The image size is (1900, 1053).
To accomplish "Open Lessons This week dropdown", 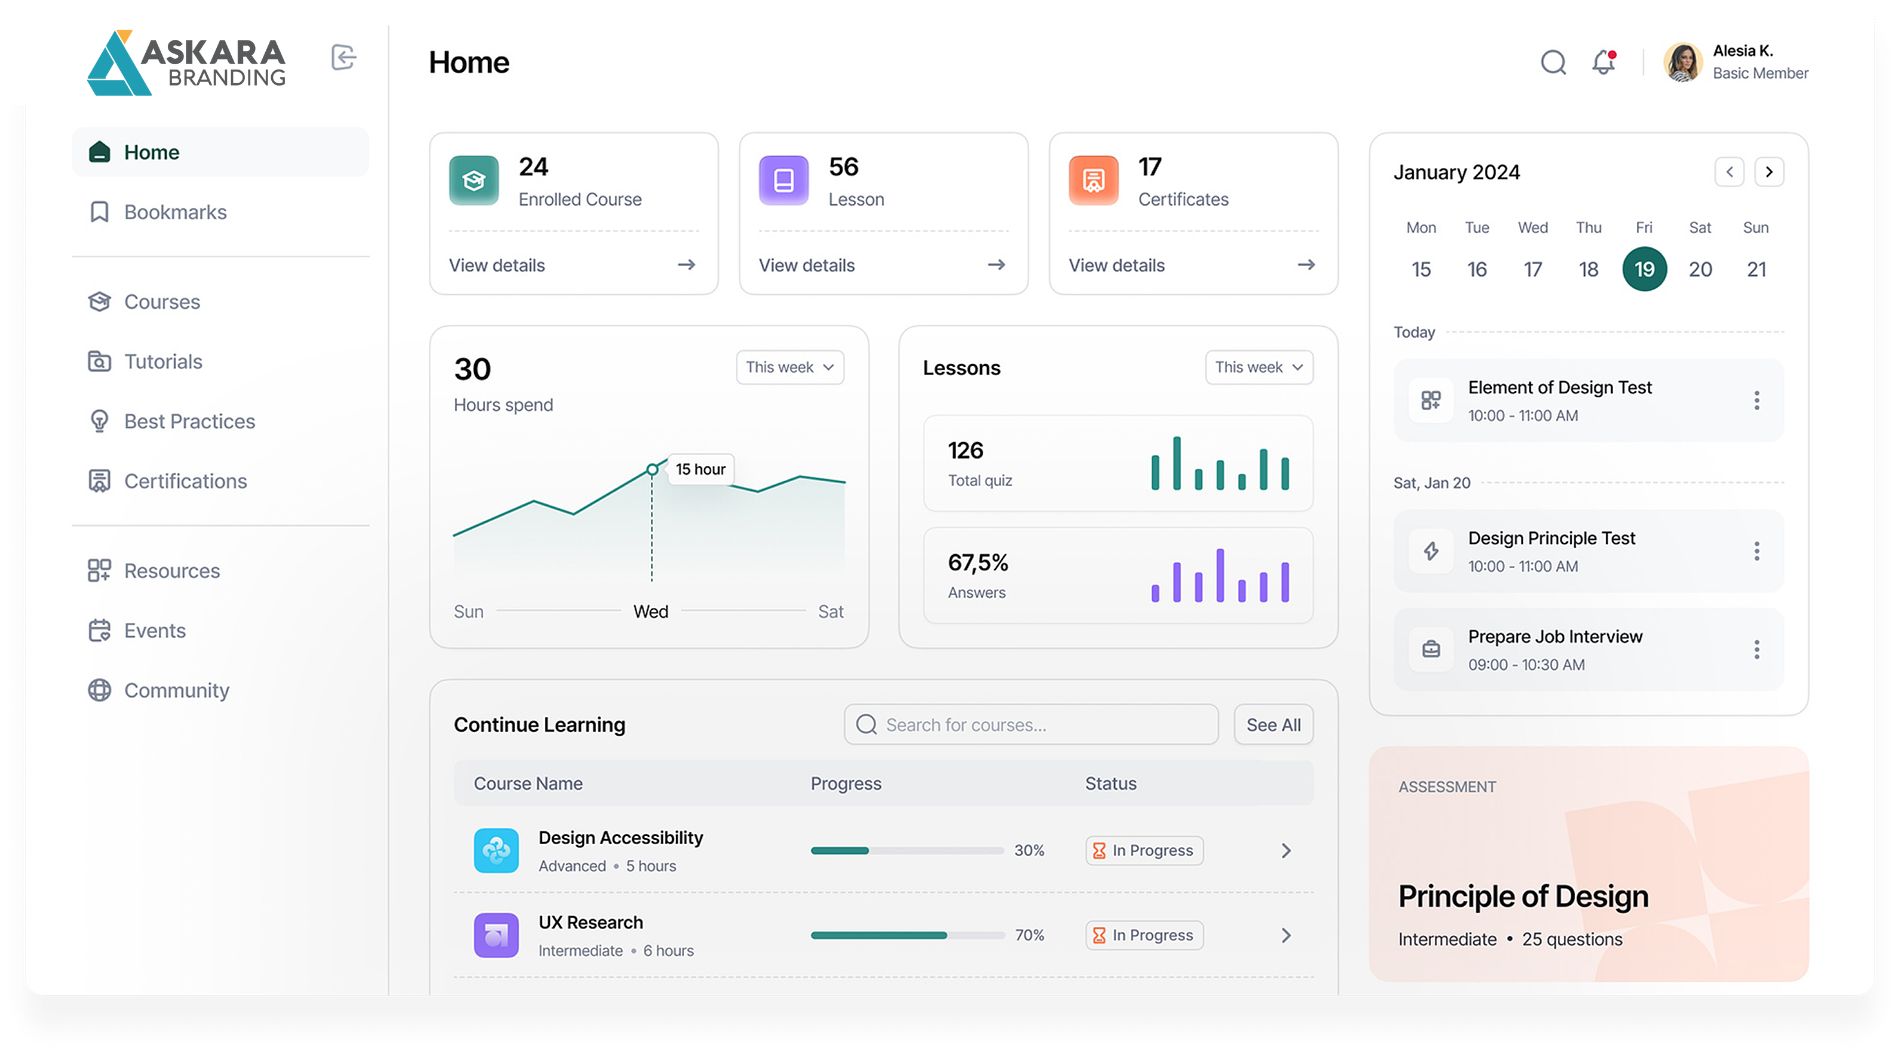I will [1258, 367].
